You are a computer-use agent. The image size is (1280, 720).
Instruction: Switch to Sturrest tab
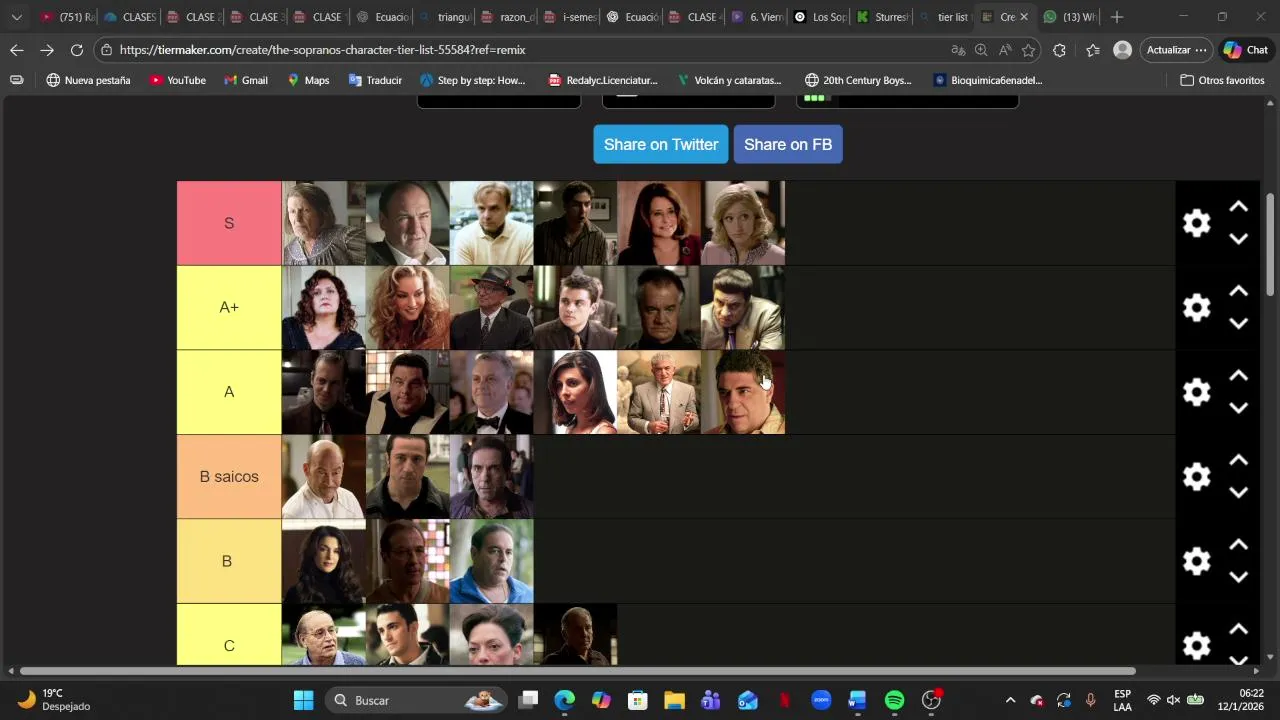(x=882, y=17)
